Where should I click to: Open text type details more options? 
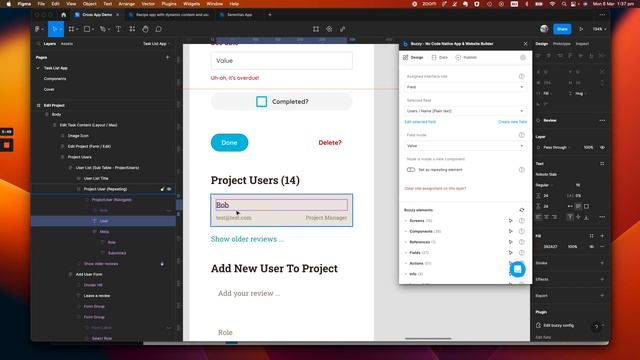[602, 217]
